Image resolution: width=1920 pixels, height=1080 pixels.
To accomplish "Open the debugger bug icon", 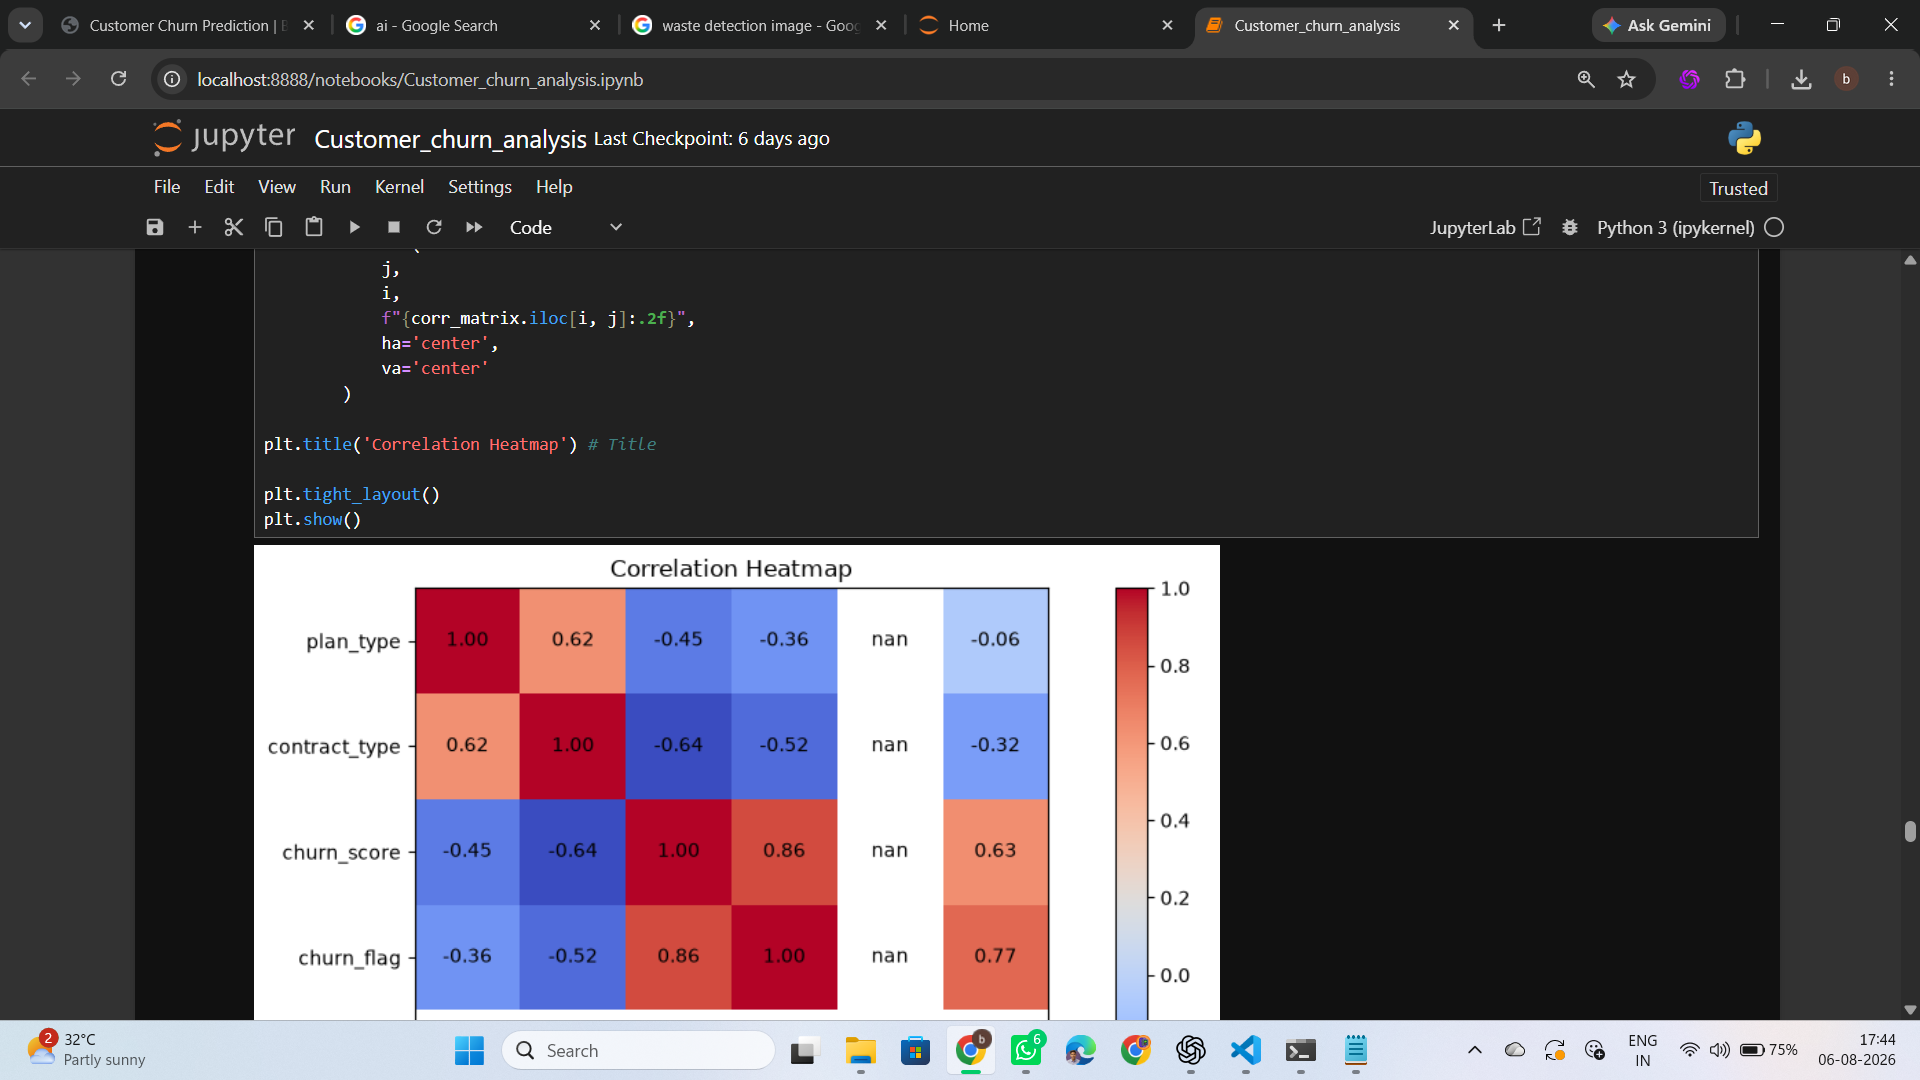I will (x=1570, y=228).
